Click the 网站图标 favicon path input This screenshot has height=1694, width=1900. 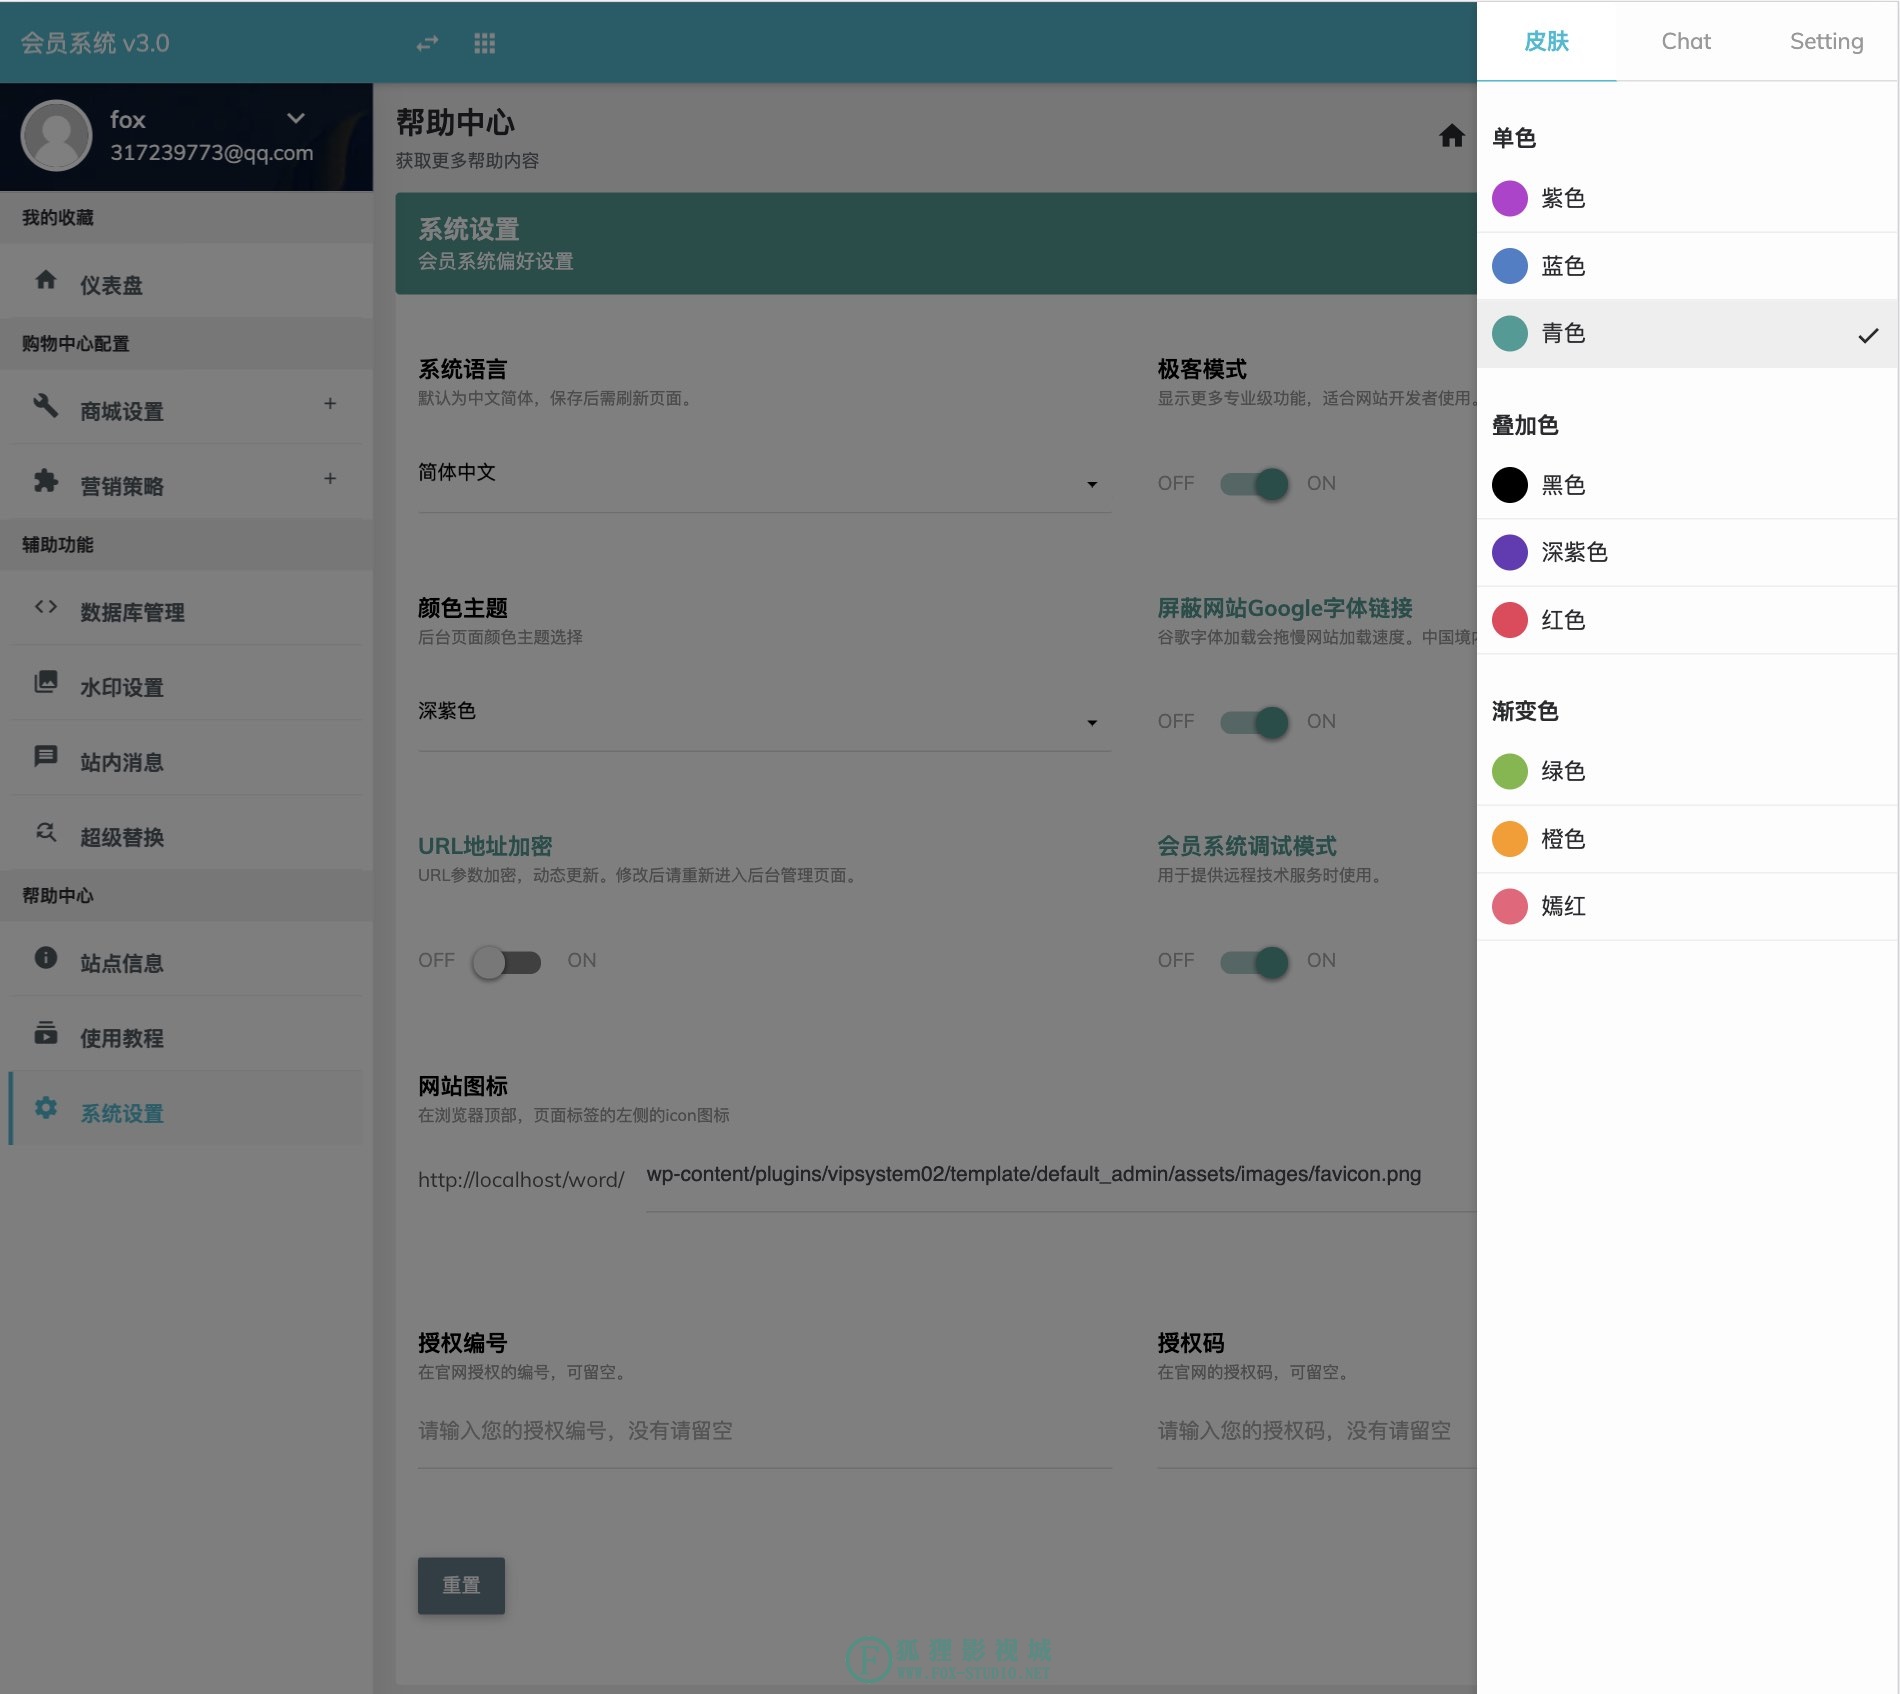tap(1061, 1175)
